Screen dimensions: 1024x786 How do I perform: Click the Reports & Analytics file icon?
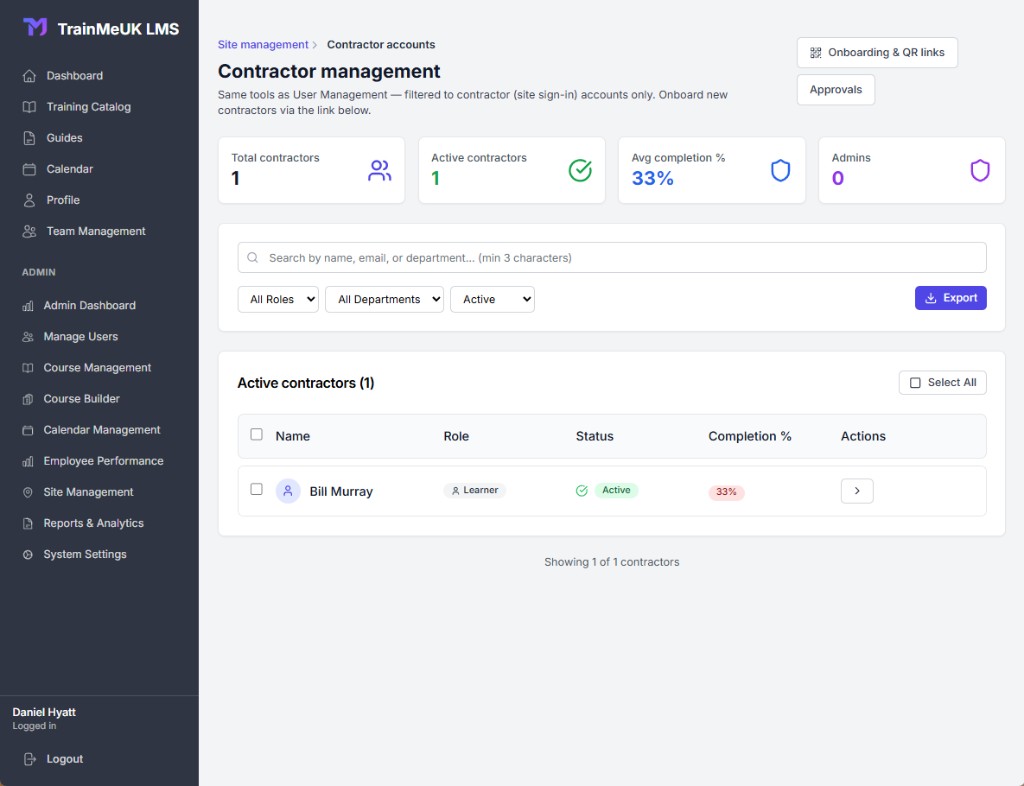27,524
